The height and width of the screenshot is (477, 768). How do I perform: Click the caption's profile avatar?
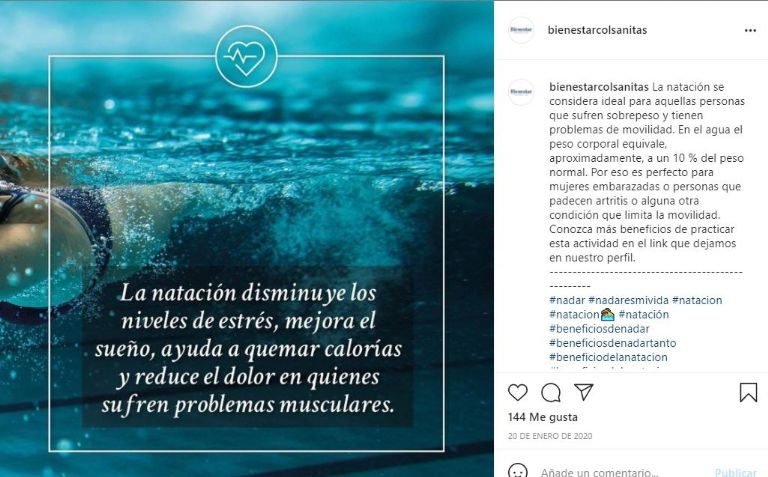[x=521, y=92]
